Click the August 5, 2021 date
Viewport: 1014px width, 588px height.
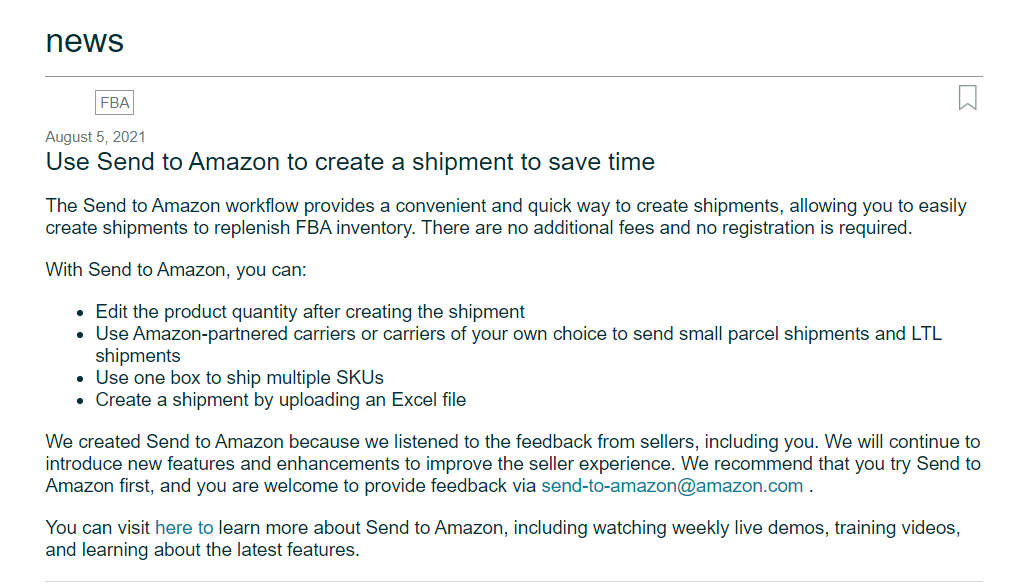[95, 137]
